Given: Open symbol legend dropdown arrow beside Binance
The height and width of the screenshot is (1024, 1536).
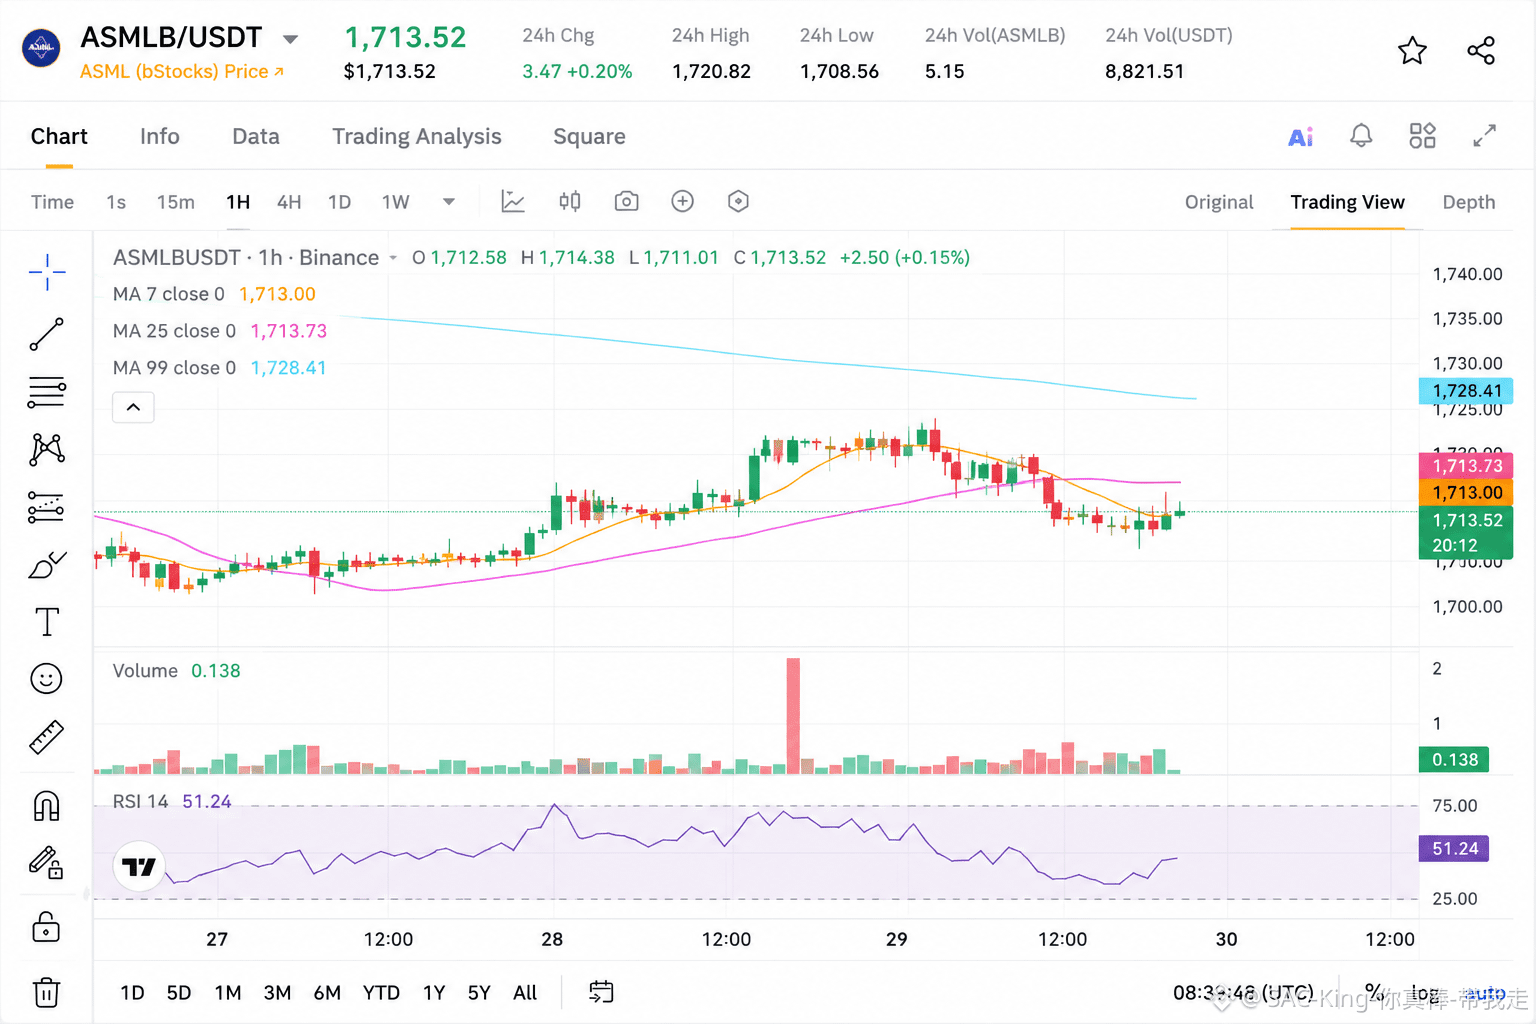Looking at the screenshot, I should [393, 258].
